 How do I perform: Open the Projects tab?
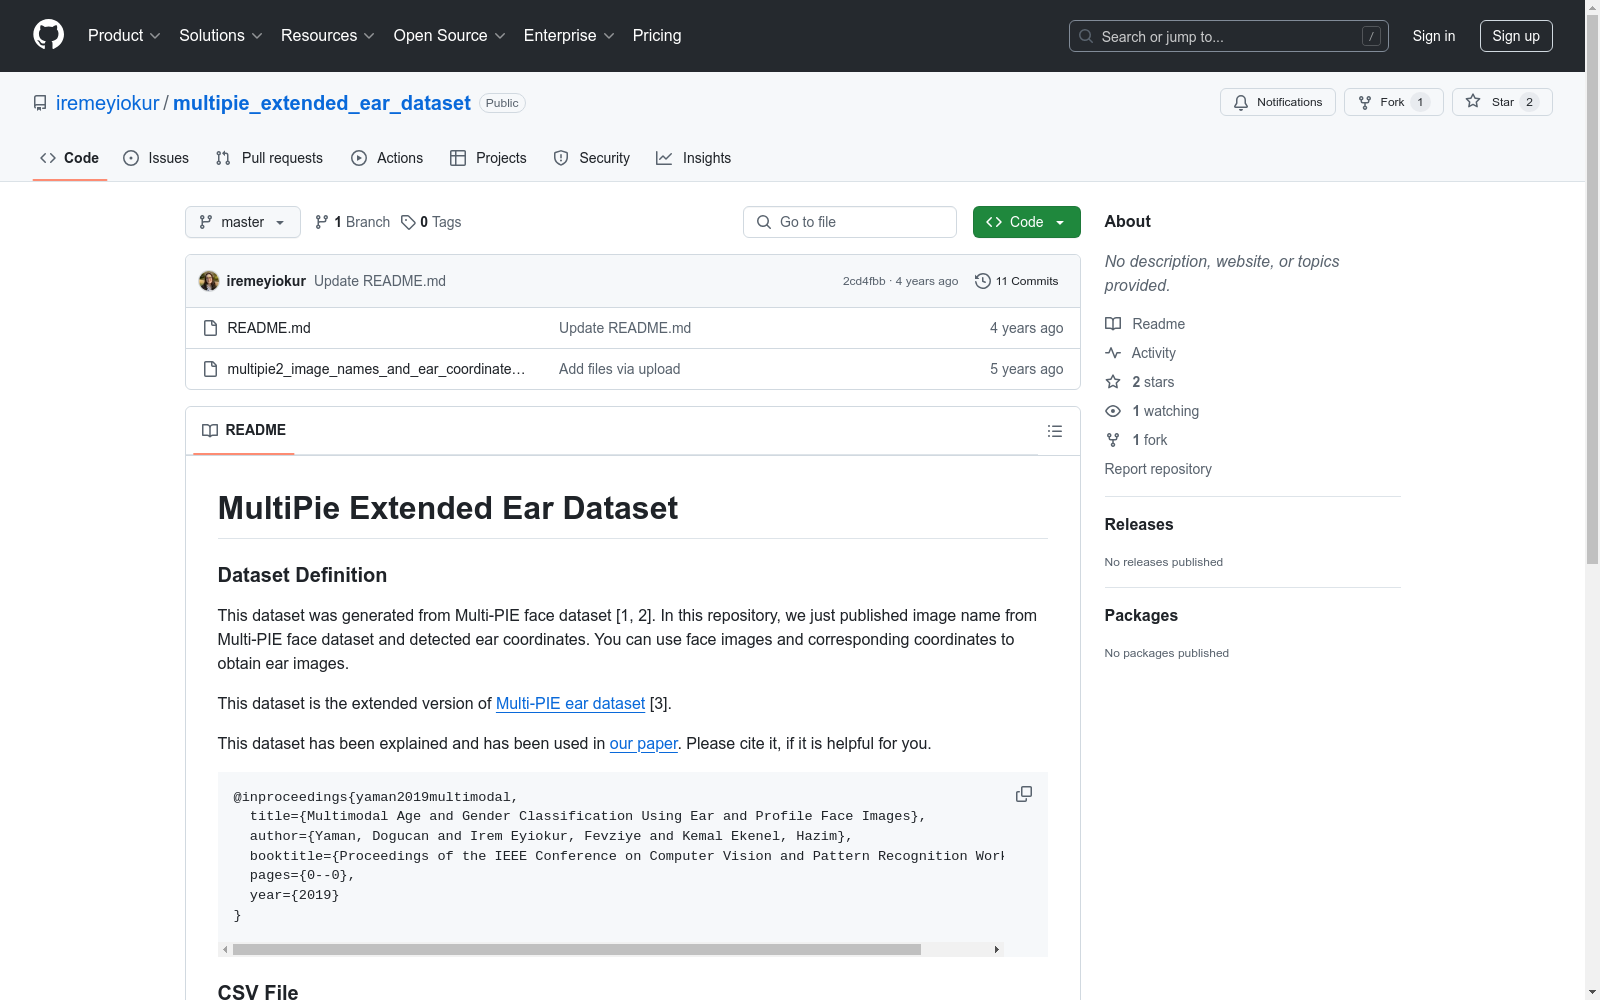tap(488, 158)
